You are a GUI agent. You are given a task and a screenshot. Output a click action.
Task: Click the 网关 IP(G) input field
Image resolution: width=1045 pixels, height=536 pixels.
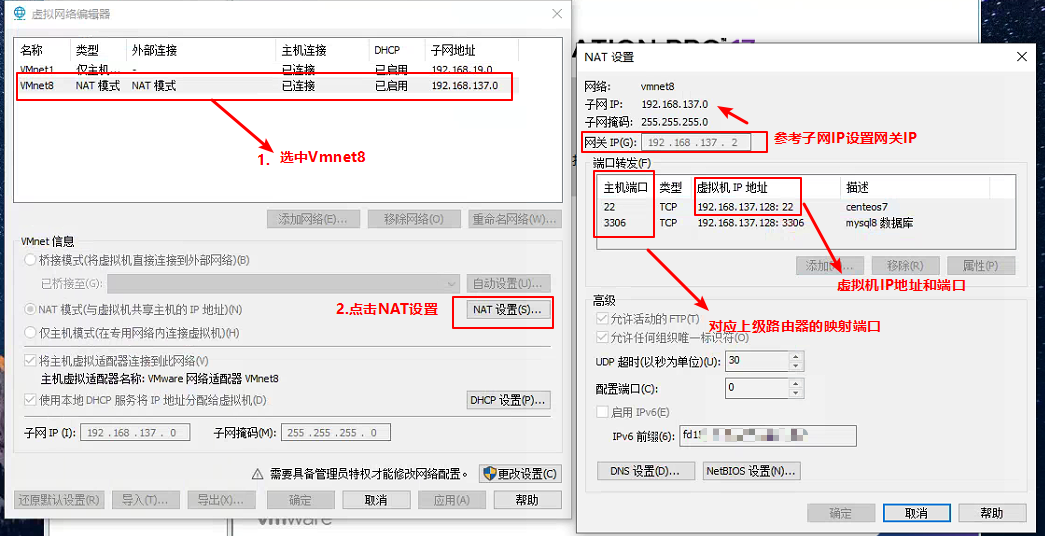695,143
